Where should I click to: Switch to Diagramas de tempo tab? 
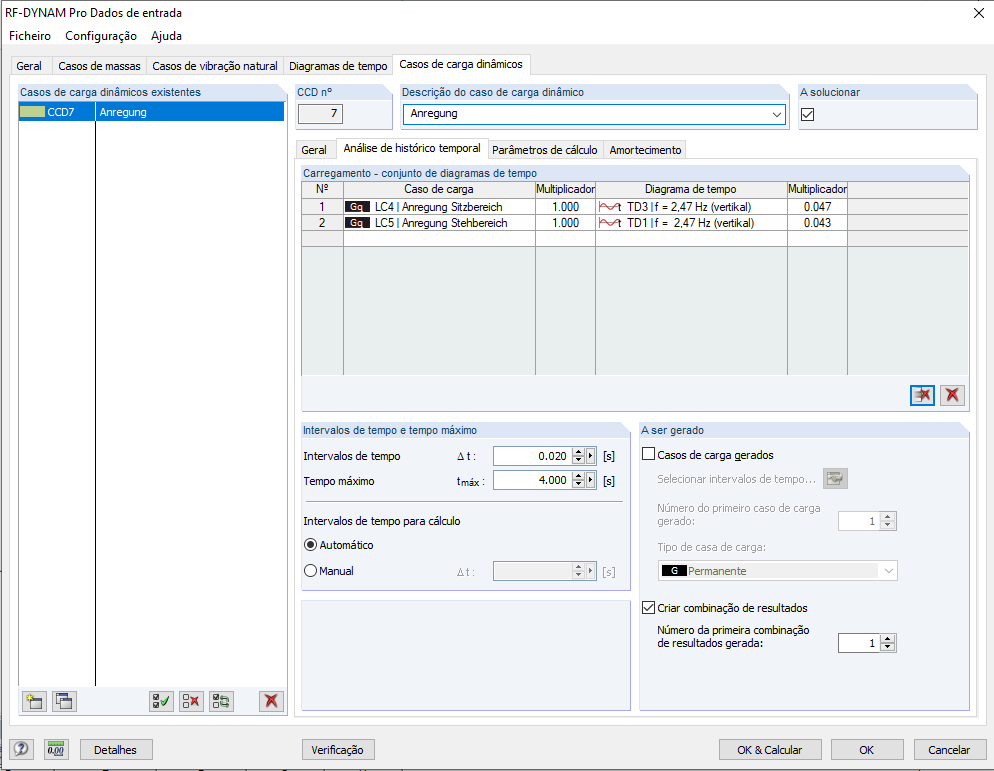338,66
